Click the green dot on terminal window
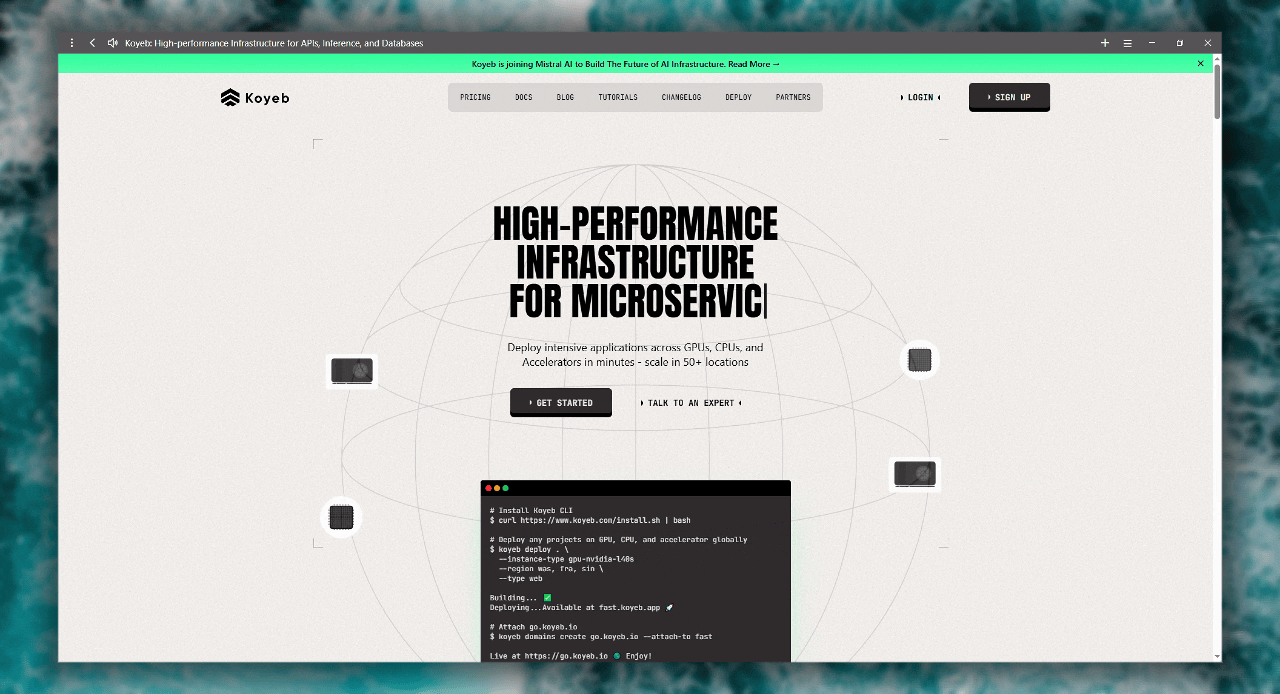Screen dimensions: 1280x694 (506, 488)
